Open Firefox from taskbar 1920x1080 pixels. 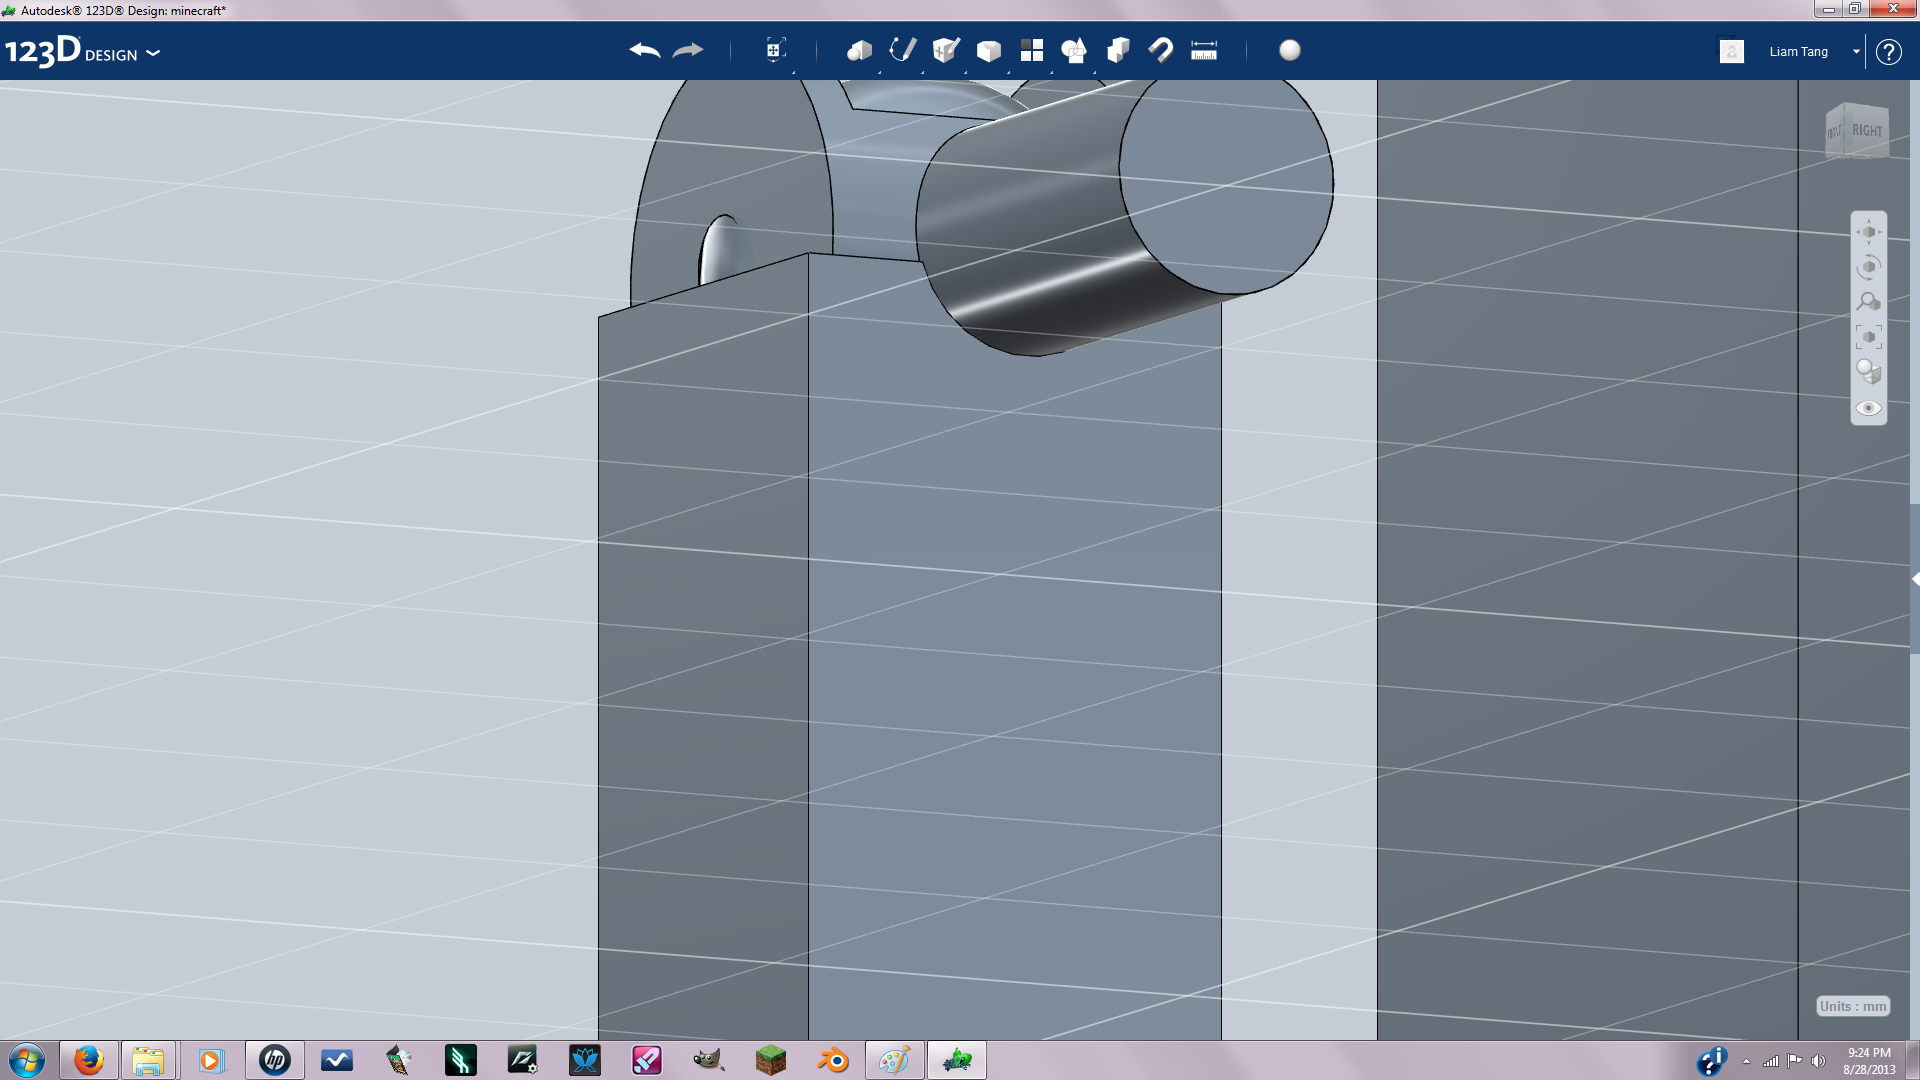89,1060
